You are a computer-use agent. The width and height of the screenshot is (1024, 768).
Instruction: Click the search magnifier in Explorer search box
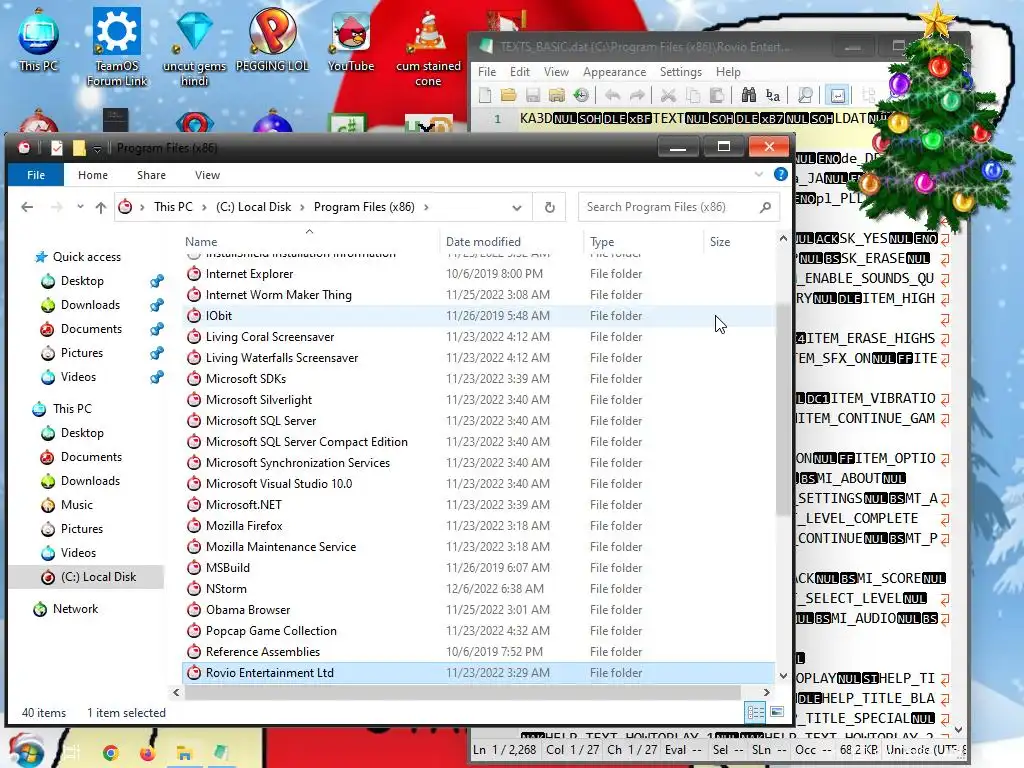click(765, 207)
